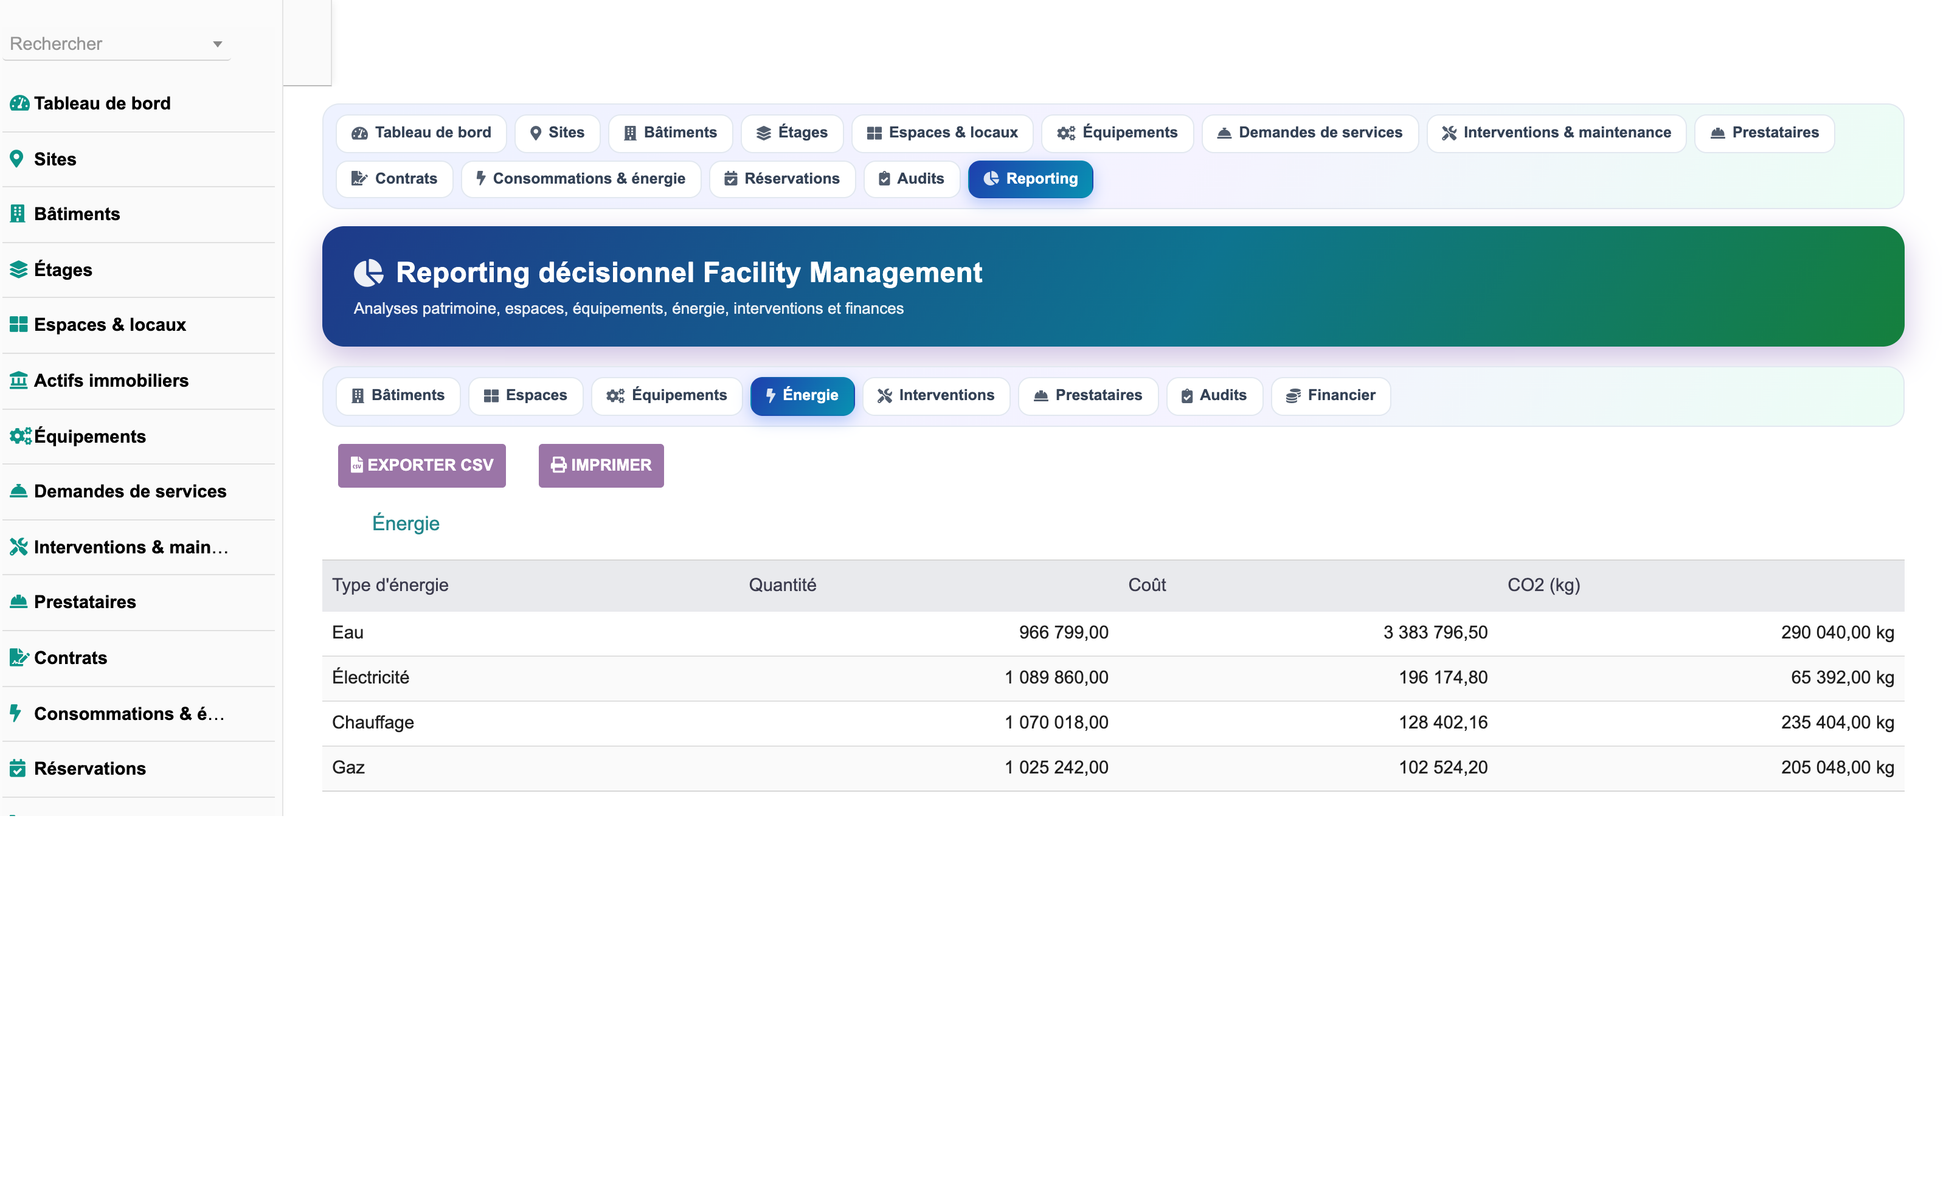Click the bolt icon on Énergie sub-tab
This screenshot has height=1204, width=1946.
[x=770, y=396]
